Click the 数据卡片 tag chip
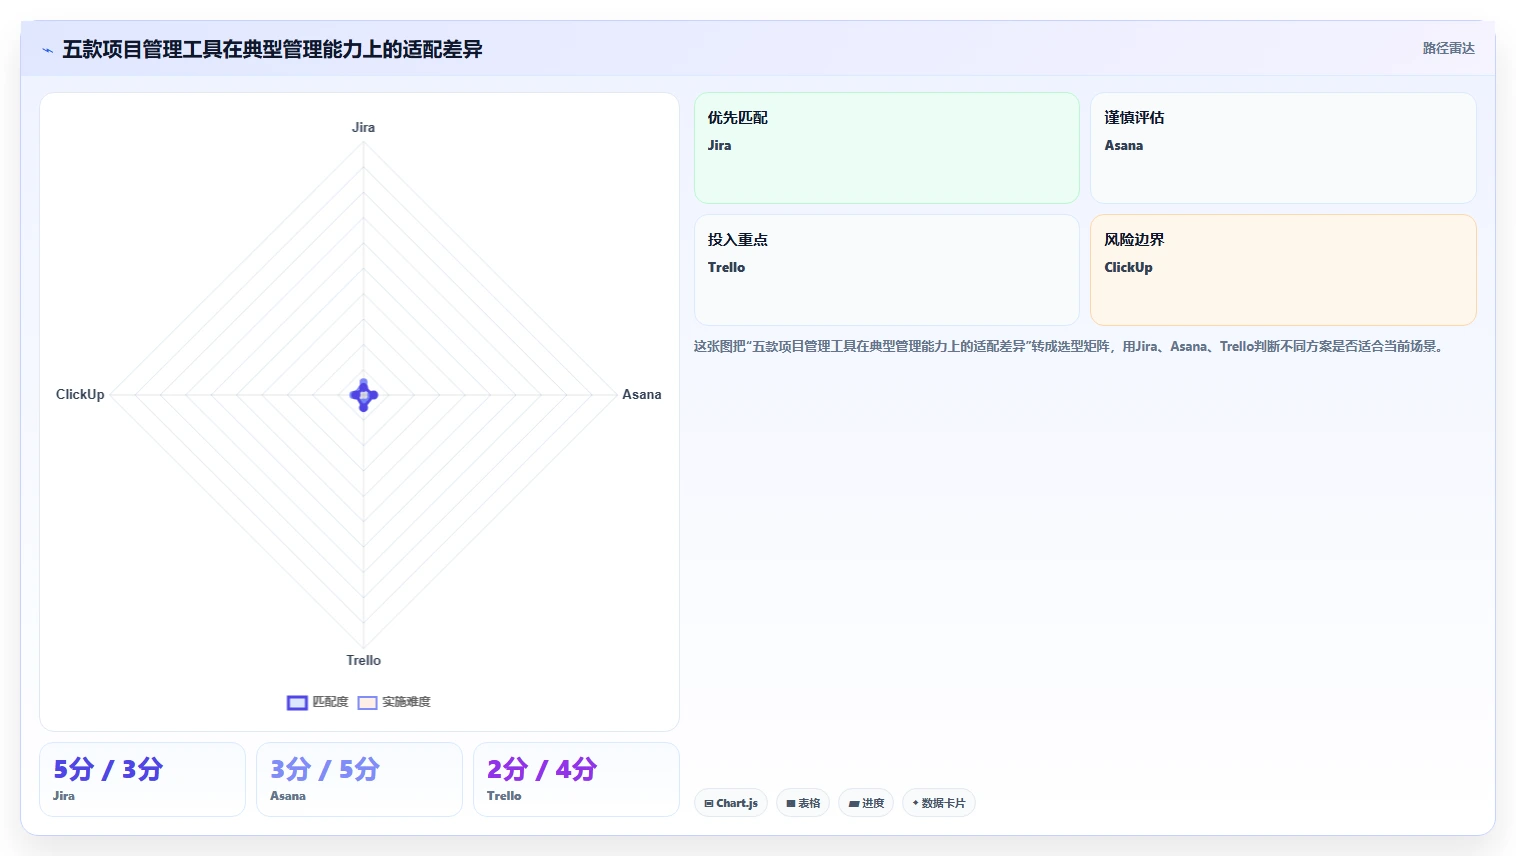 pos(938,803)
